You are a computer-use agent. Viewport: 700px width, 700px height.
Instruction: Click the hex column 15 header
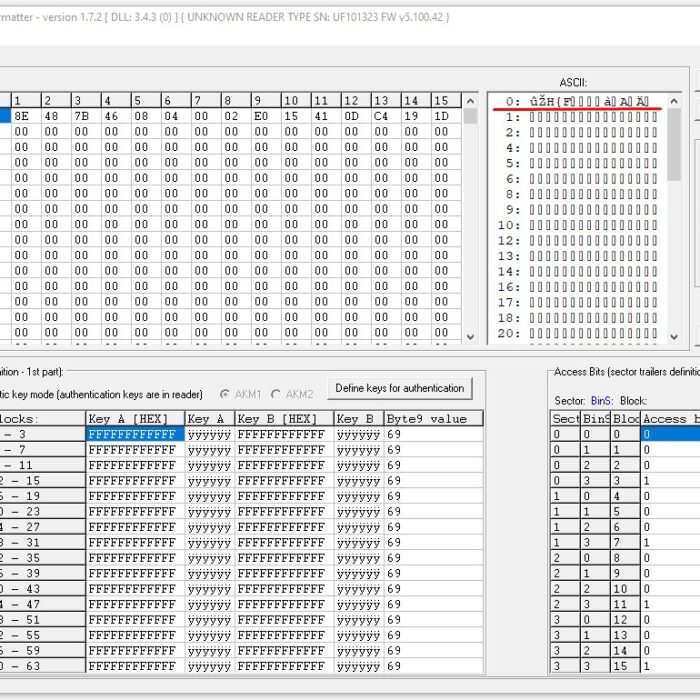click(446, 100)
